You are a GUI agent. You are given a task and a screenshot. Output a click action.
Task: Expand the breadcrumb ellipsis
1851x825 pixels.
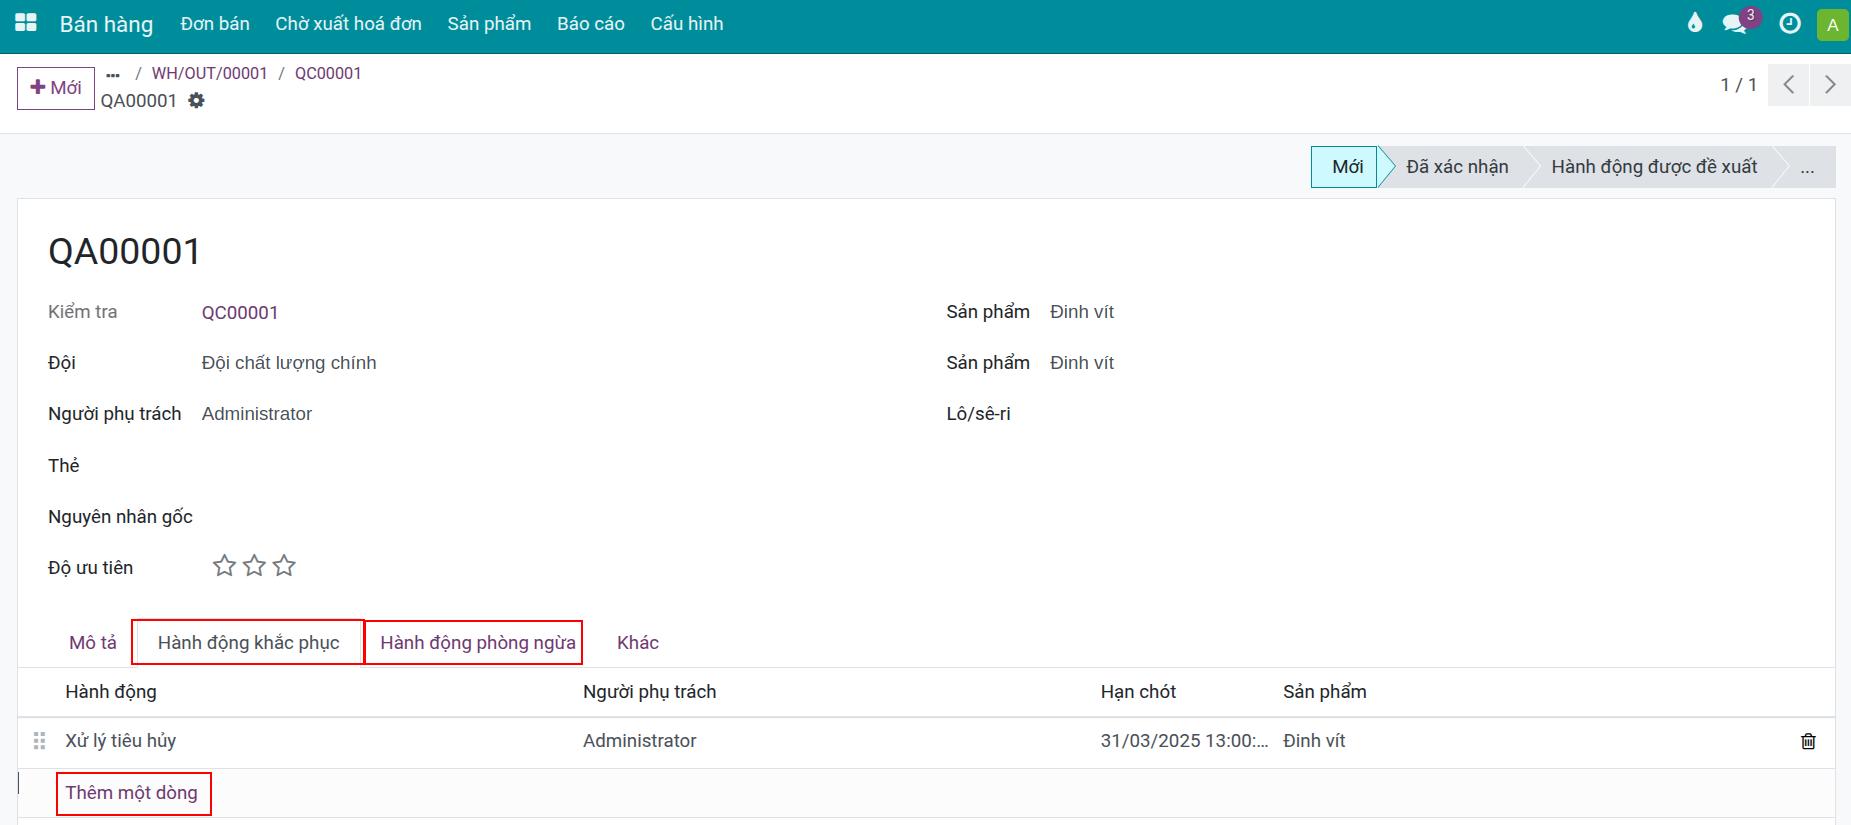113,74
